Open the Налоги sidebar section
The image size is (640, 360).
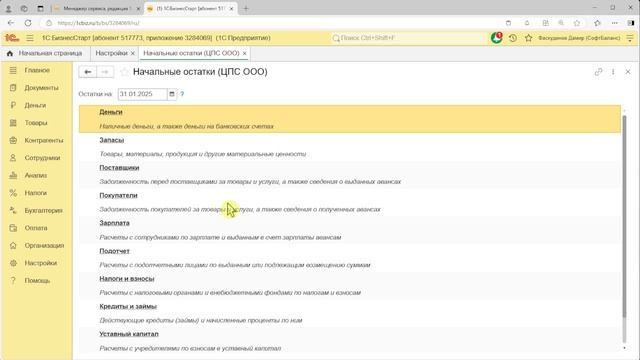point(37,193)
